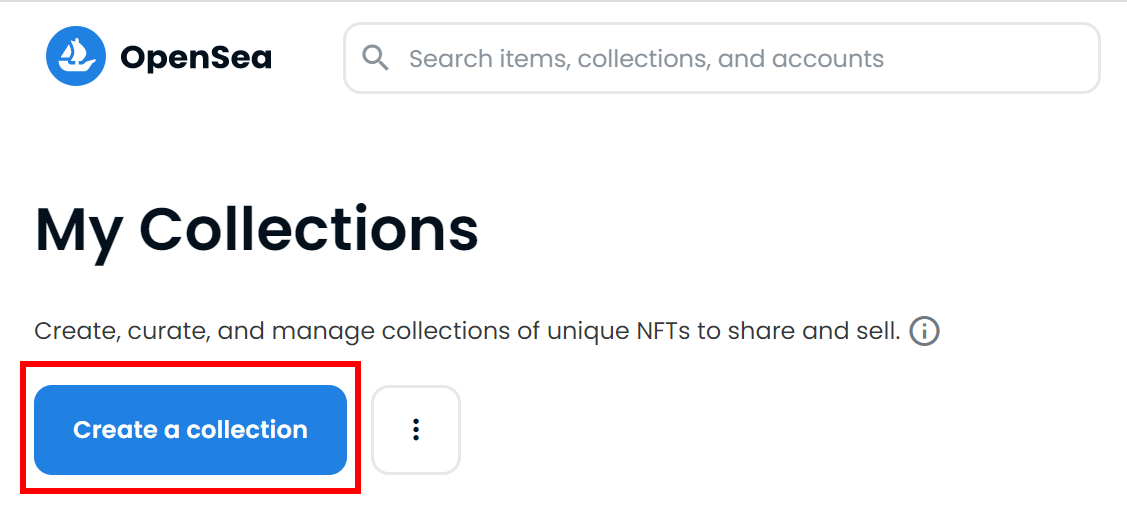
Task: Click the collections description text line
Action: [x=467, y=331]
